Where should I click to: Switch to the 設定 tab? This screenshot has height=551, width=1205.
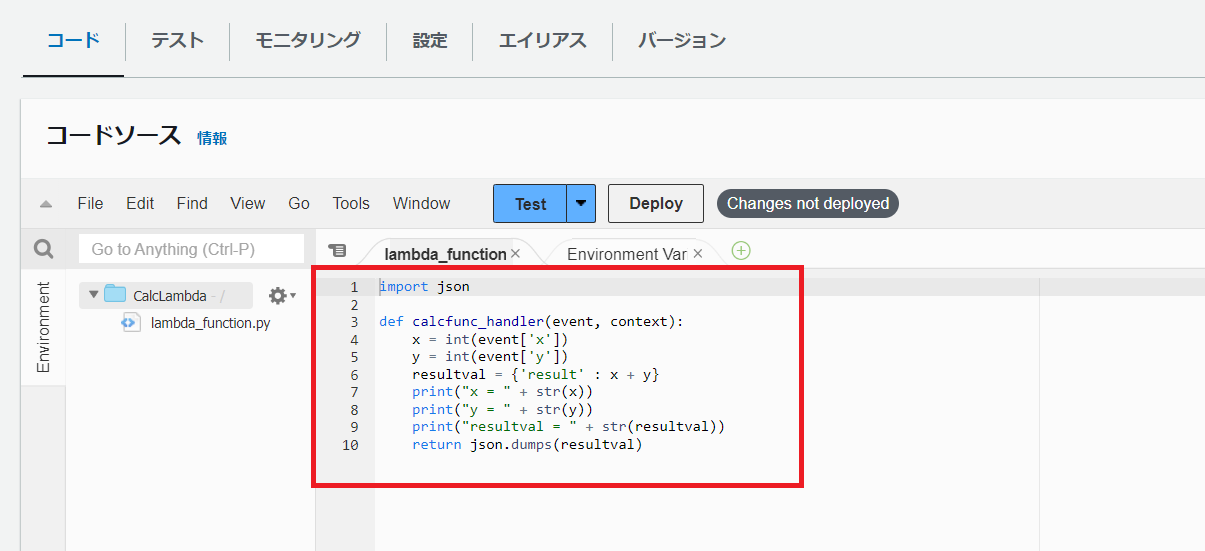pyautogui.click(x=430, y=40)
